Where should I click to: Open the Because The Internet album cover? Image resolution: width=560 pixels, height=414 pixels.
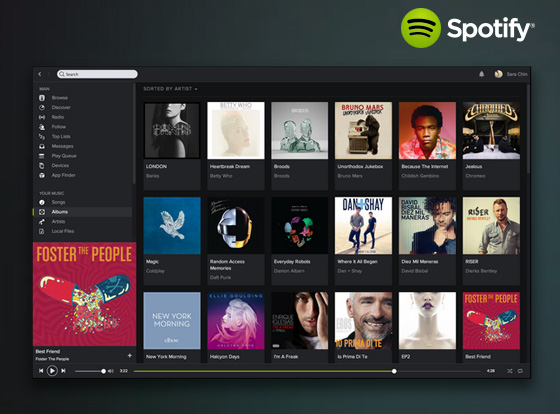click(x=427, y=130)
